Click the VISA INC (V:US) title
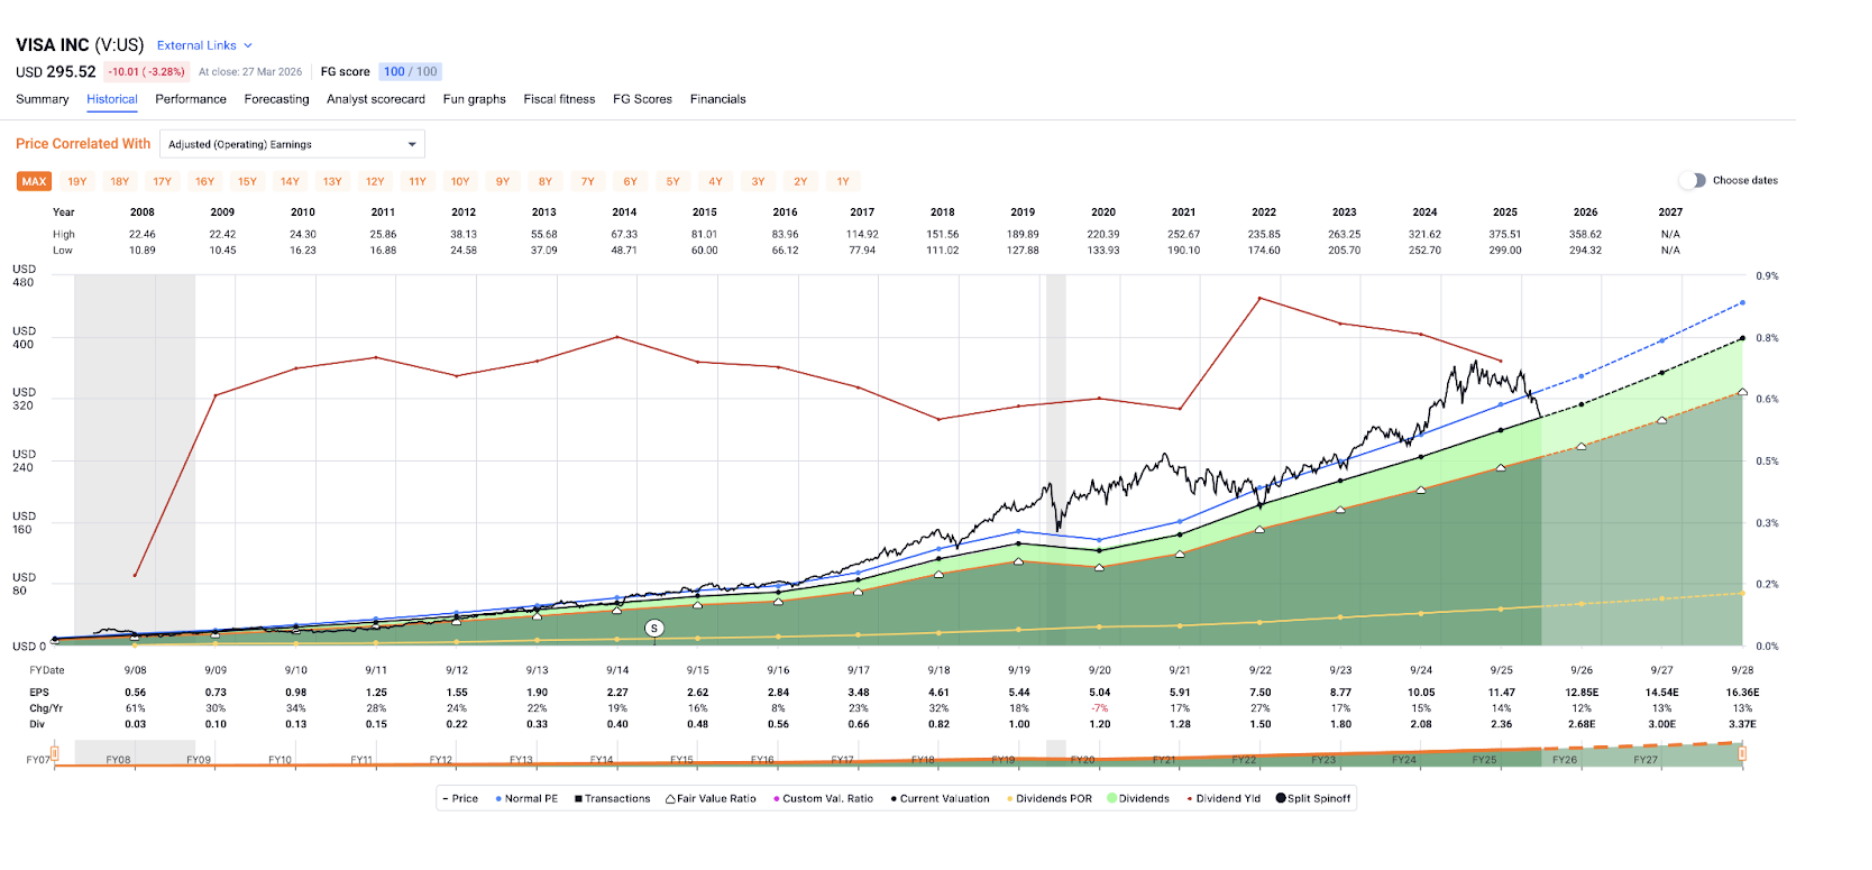 [80, 45]
